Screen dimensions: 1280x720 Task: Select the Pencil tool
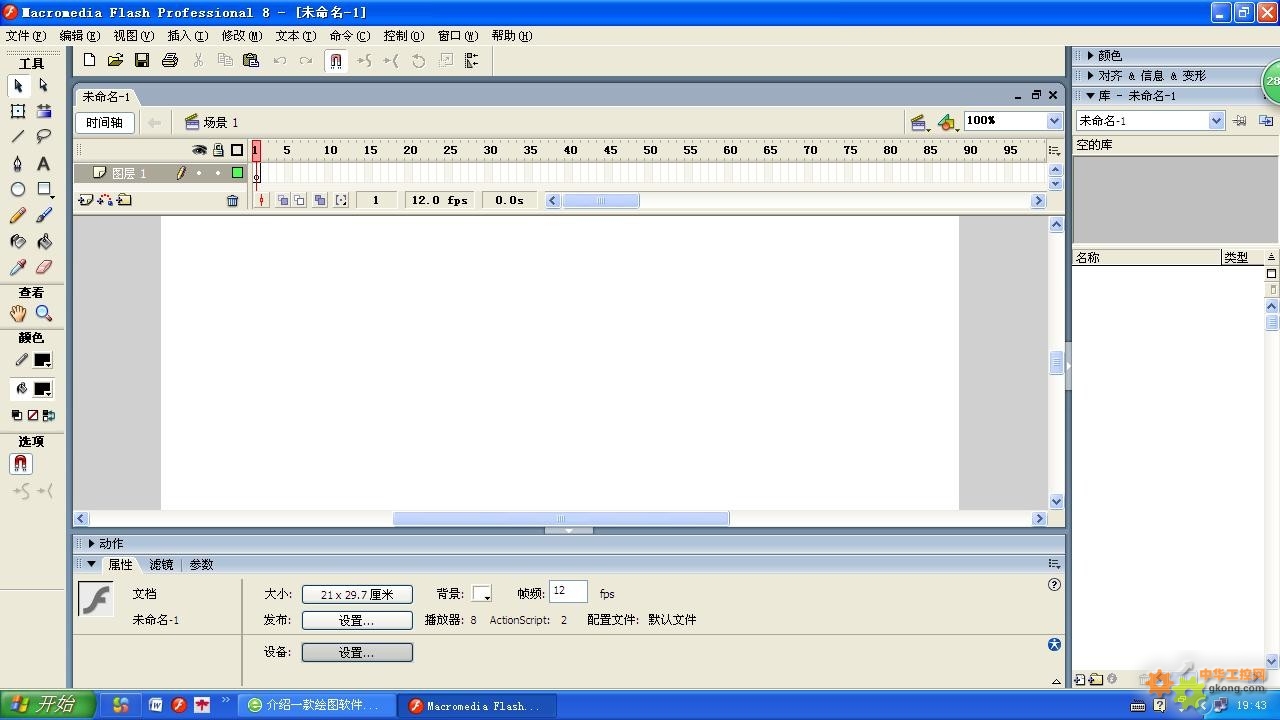(18, 215)
